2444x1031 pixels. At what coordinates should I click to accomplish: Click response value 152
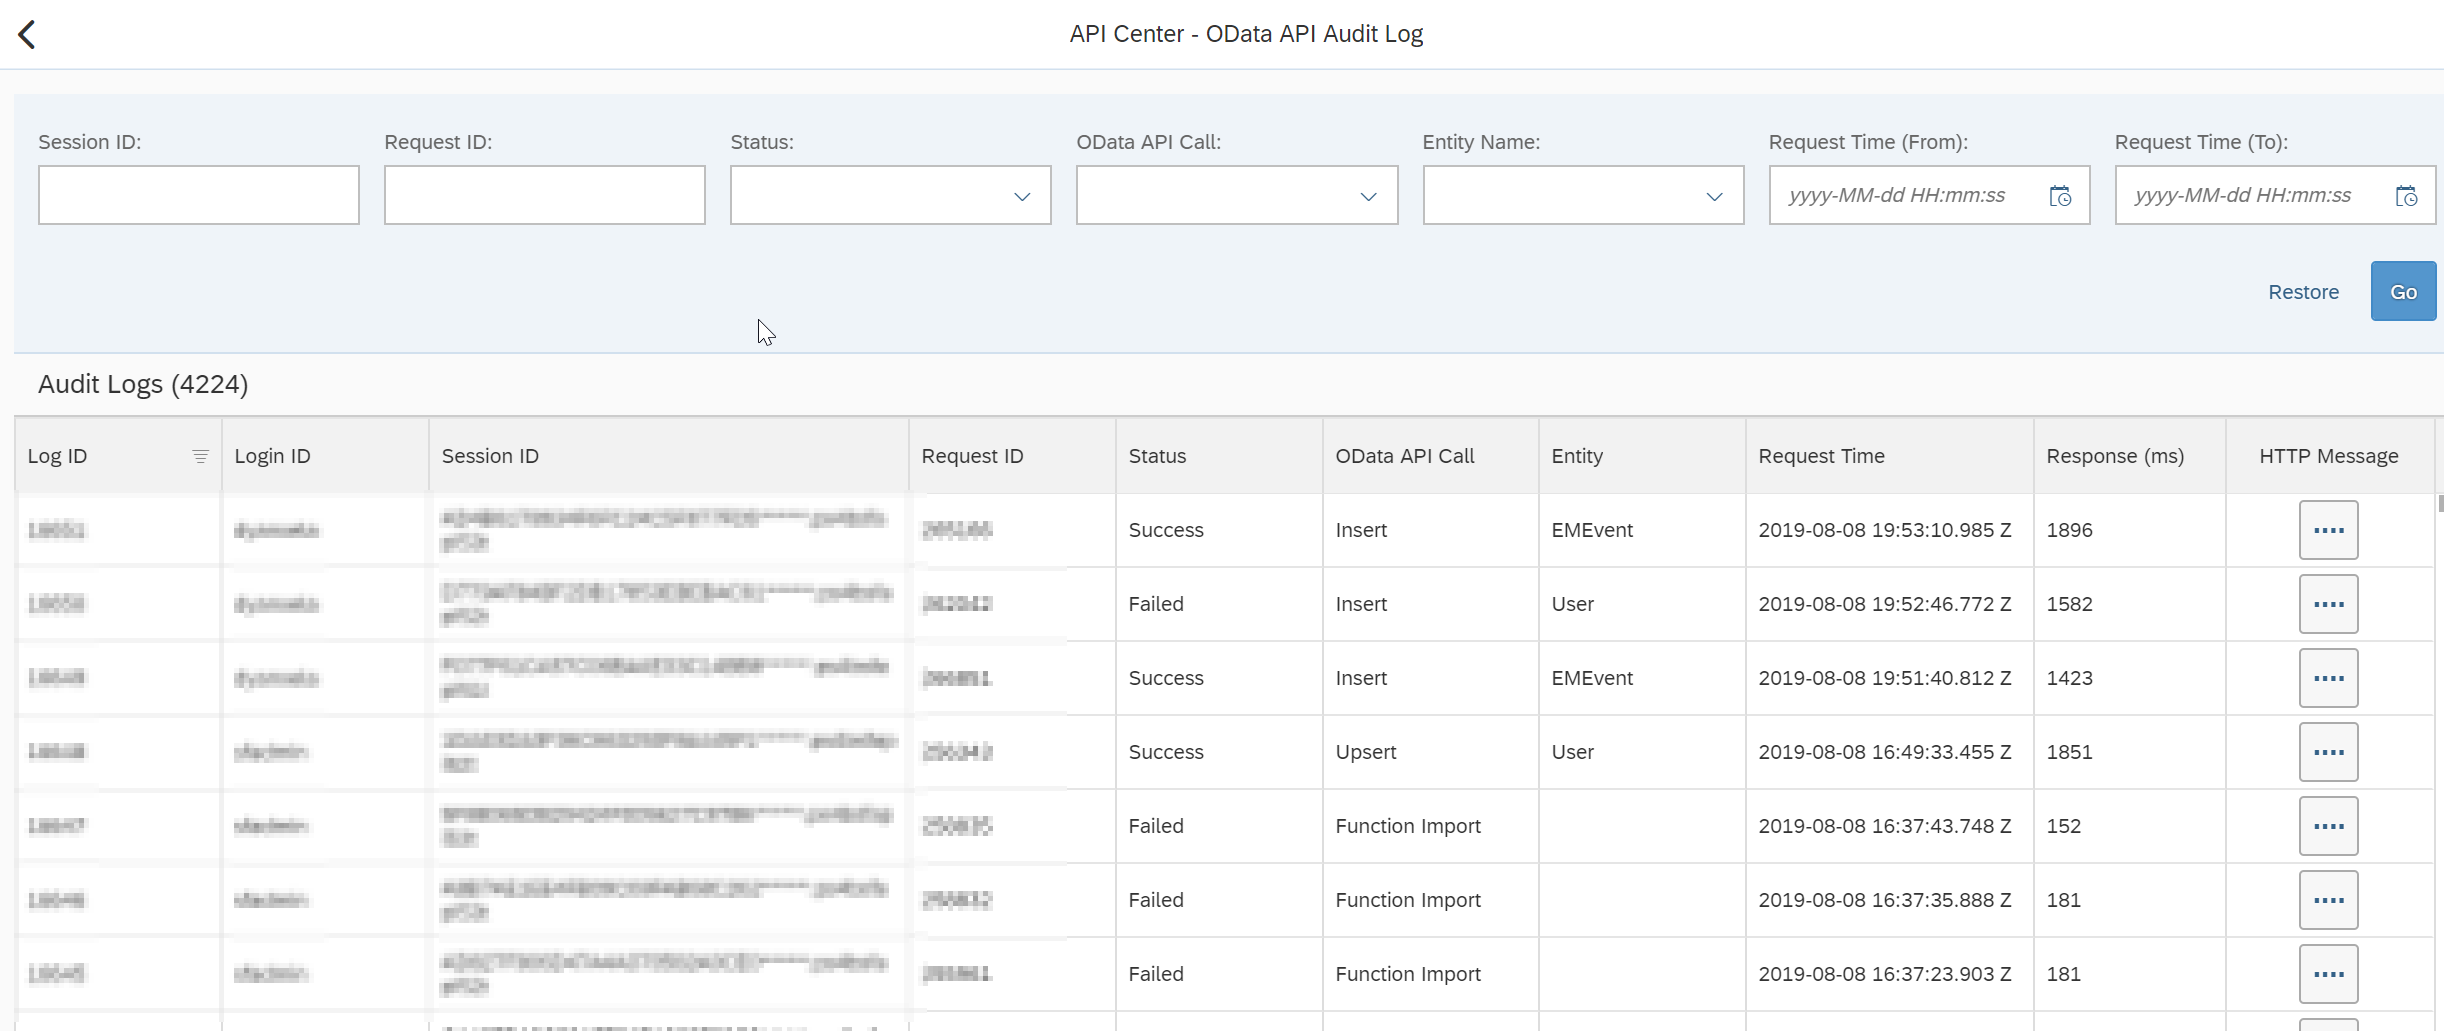click(x=2063, y=826)
